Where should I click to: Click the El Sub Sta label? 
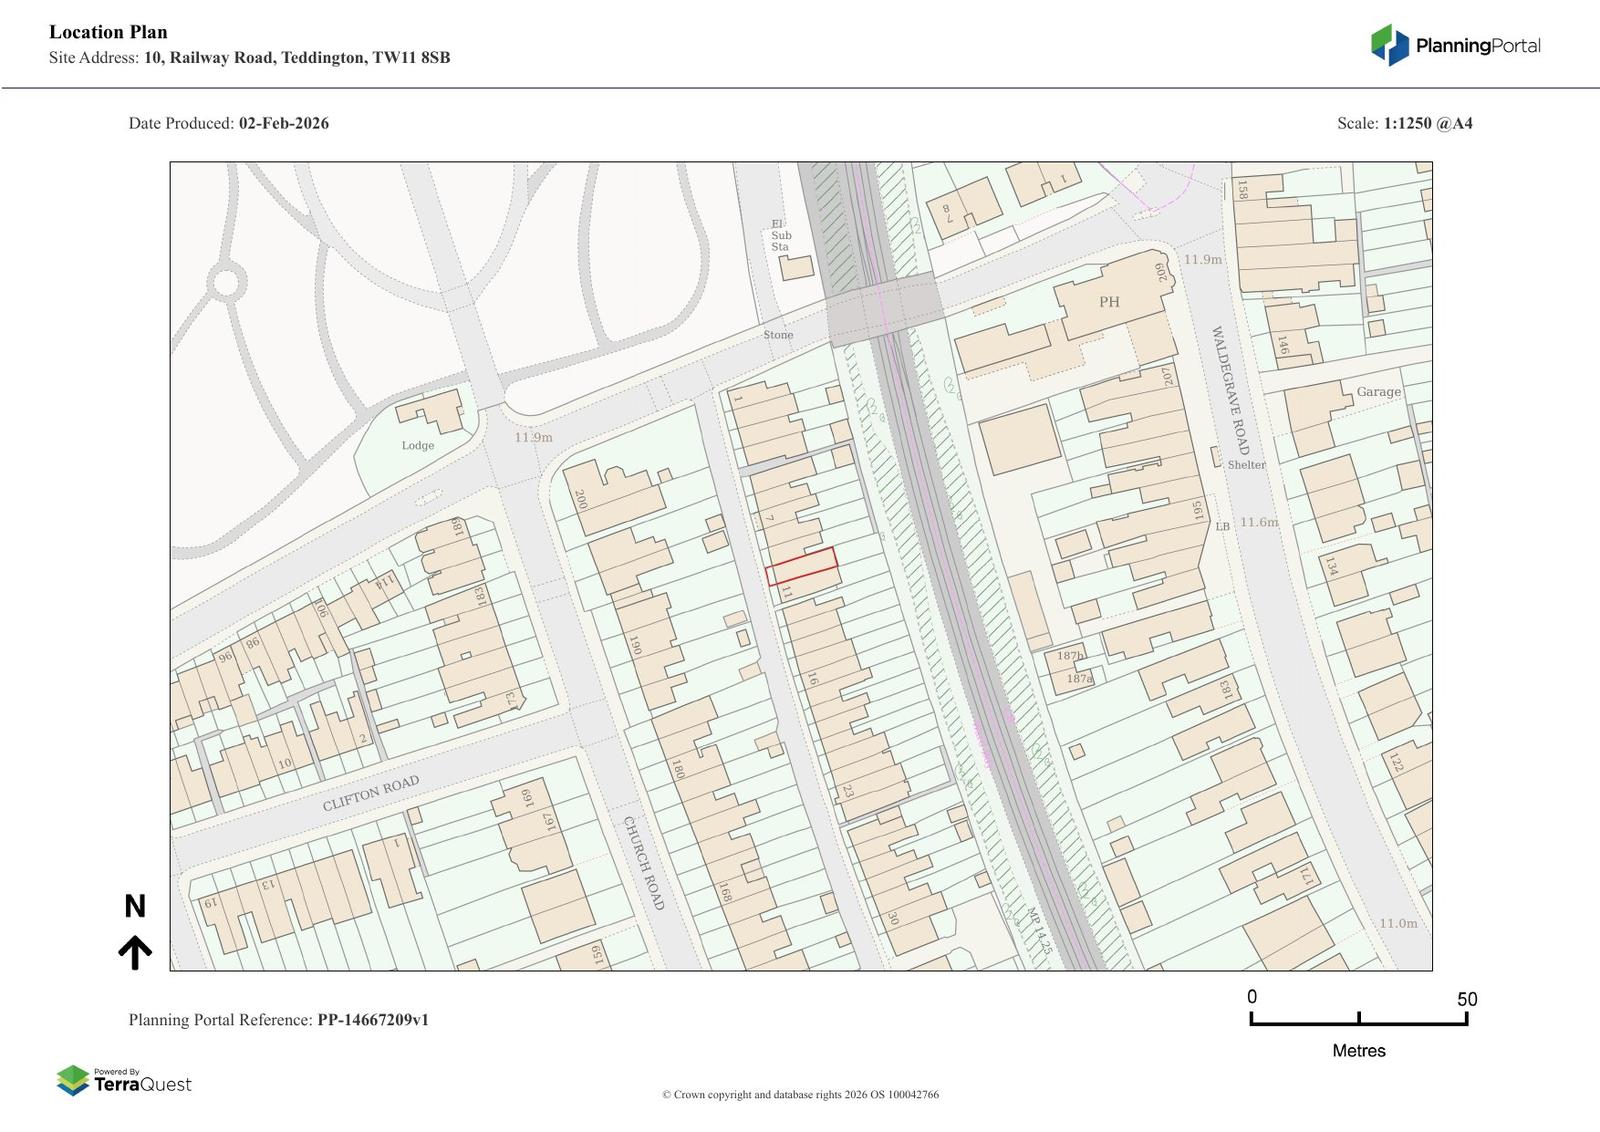780,236
